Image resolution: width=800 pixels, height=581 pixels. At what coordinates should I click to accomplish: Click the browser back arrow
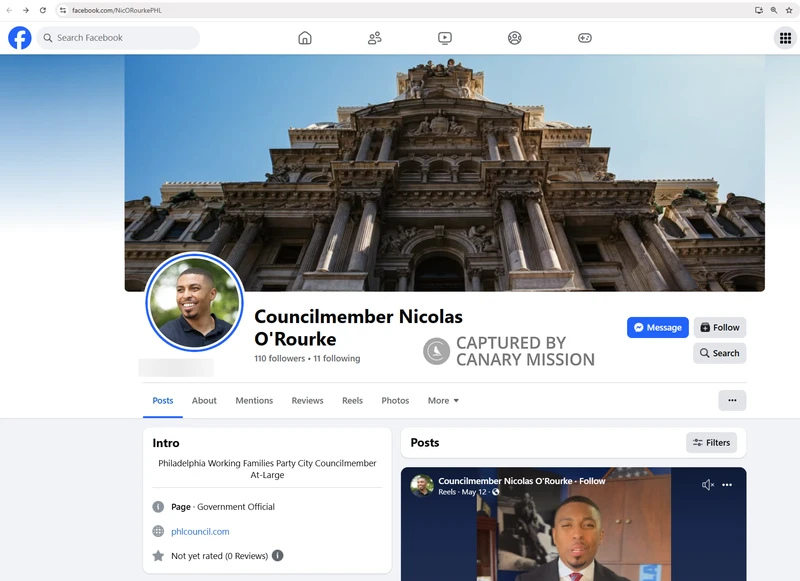(x=9, y=10)
